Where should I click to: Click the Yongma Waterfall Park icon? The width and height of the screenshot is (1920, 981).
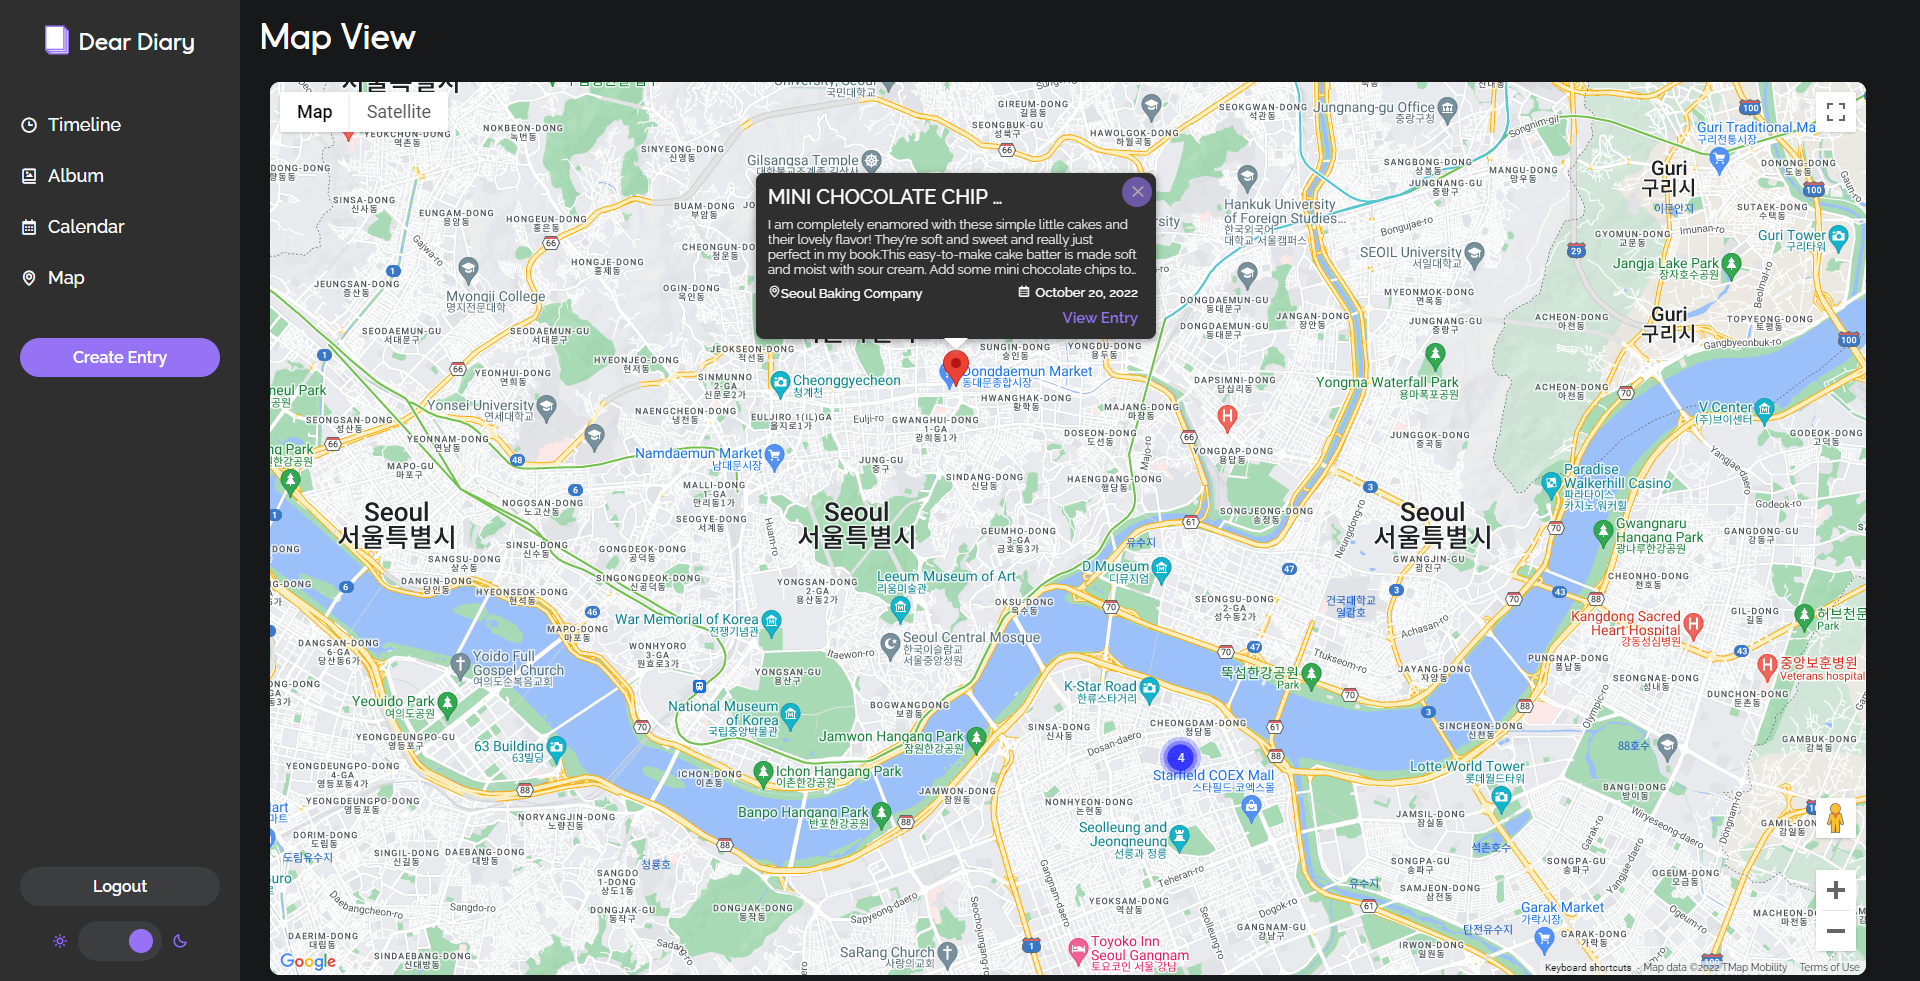coord(1435,354)
